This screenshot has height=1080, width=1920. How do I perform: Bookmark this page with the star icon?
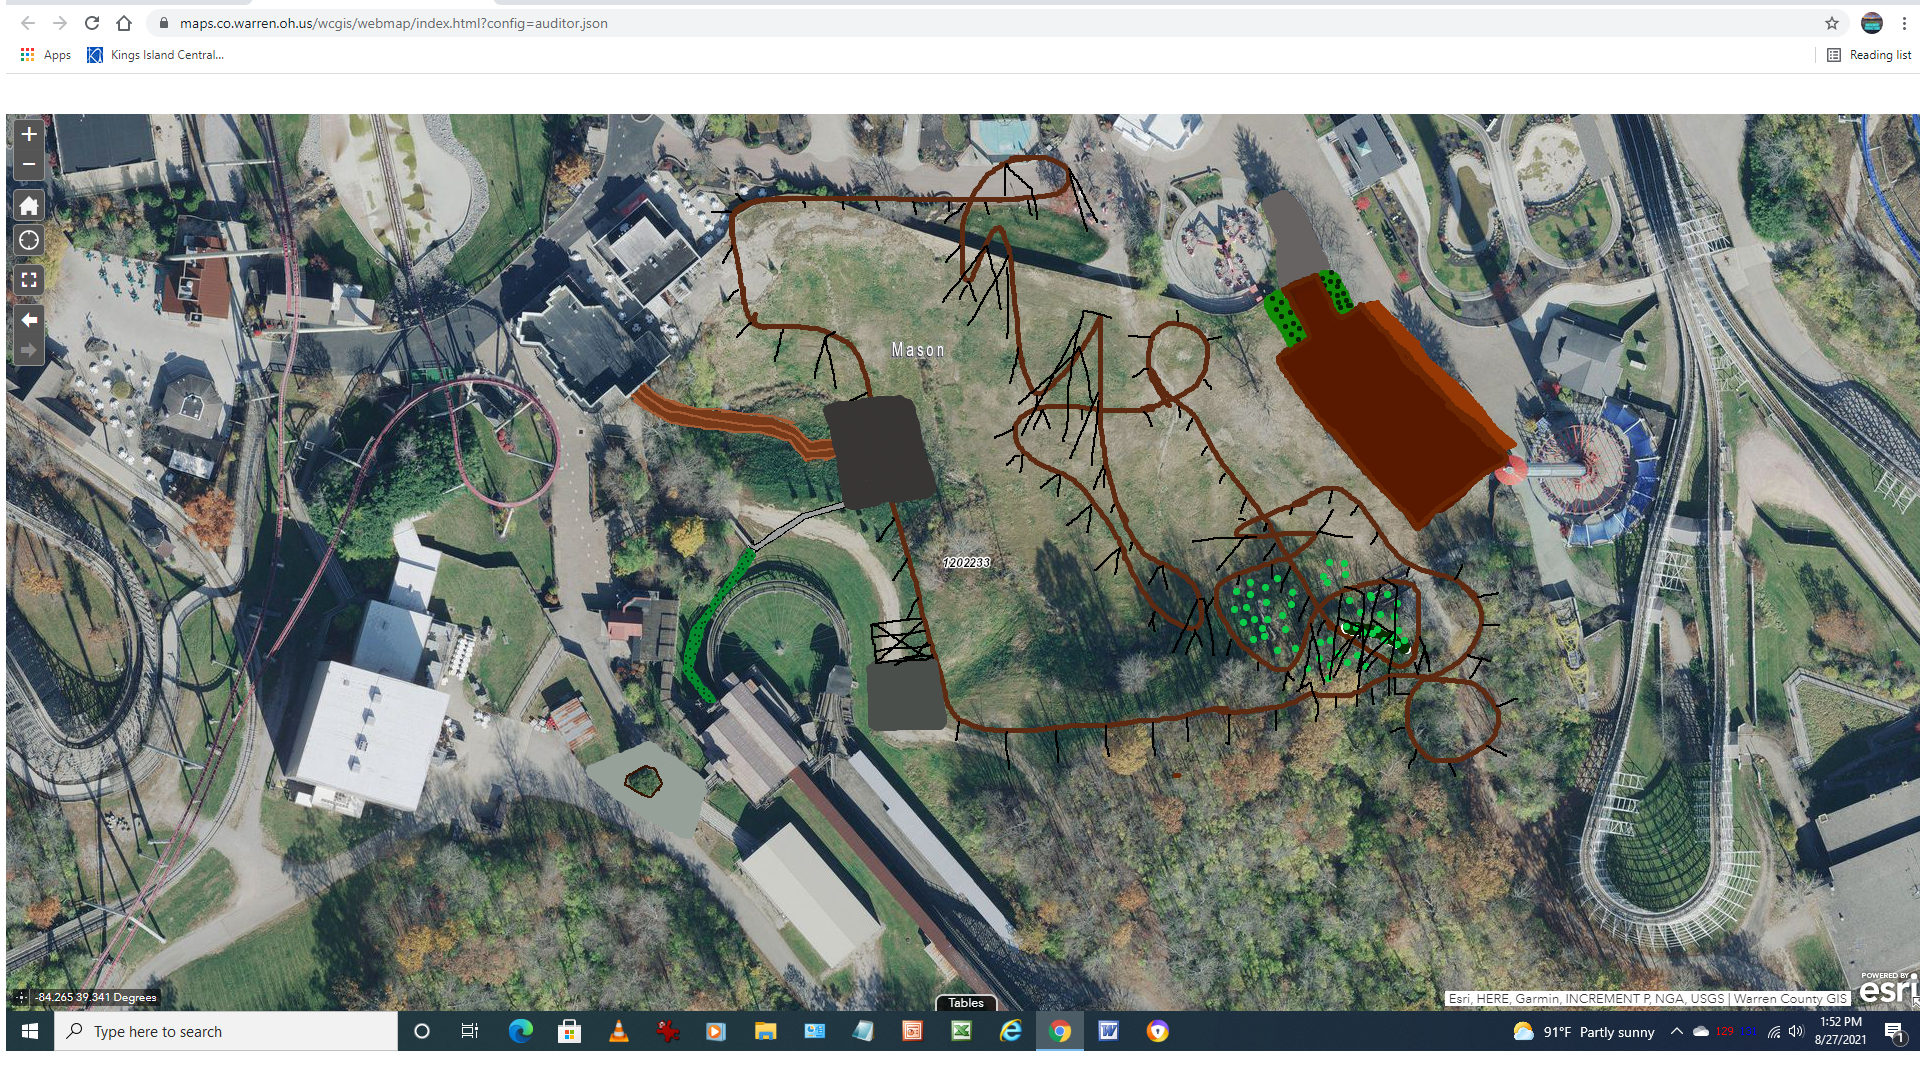point(1832,23)
